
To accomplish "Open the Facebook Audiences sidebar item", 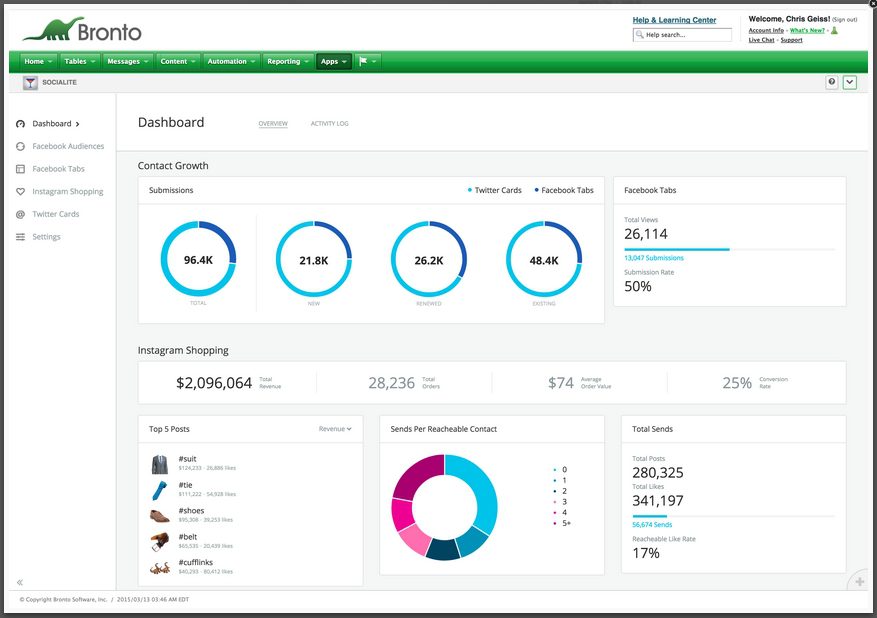I will [x=67, y=146].
